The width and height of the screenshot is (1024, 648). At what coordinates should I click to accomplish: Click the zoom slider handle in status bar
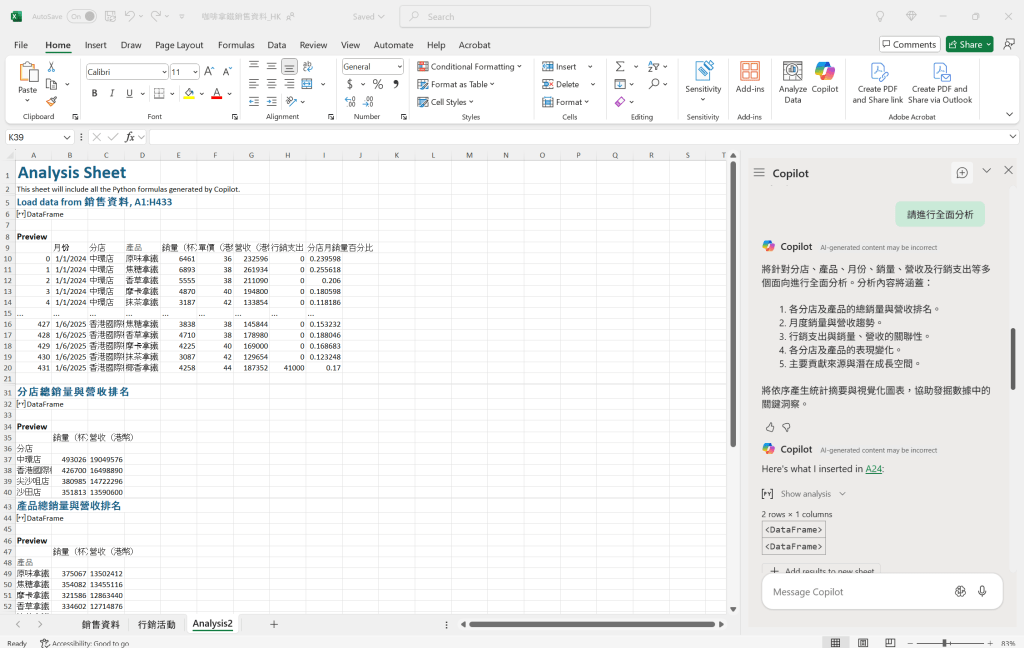tap(944, 643)
